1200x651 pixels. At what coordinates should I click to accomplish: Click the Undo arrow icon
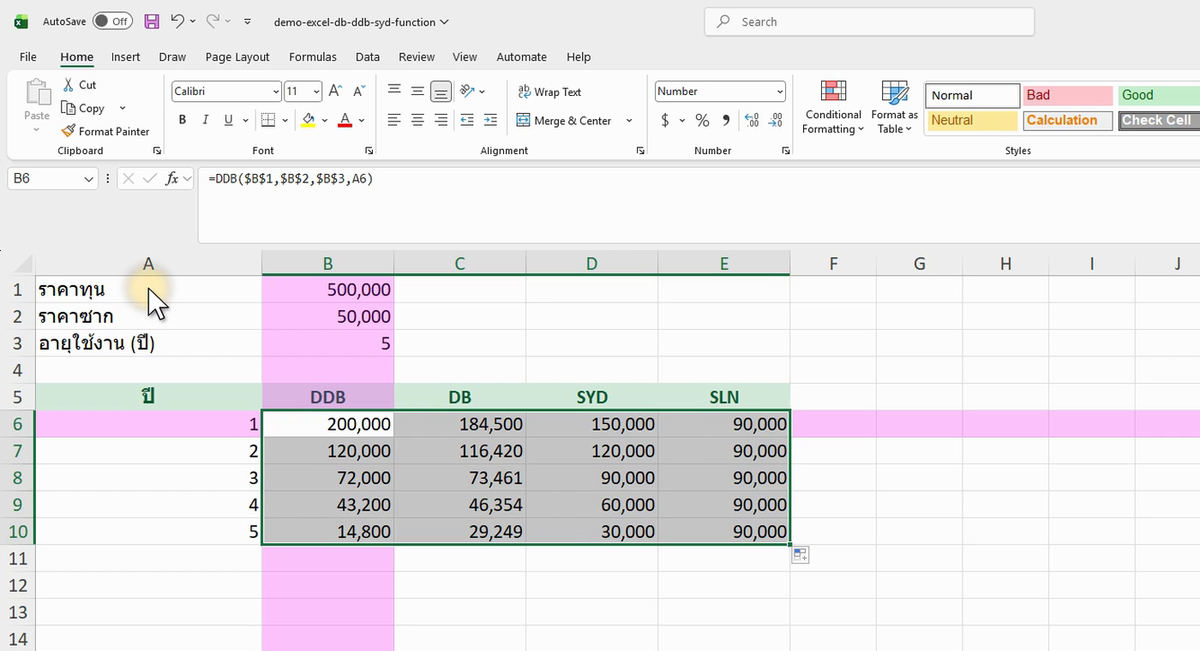[x=177, y=21]
